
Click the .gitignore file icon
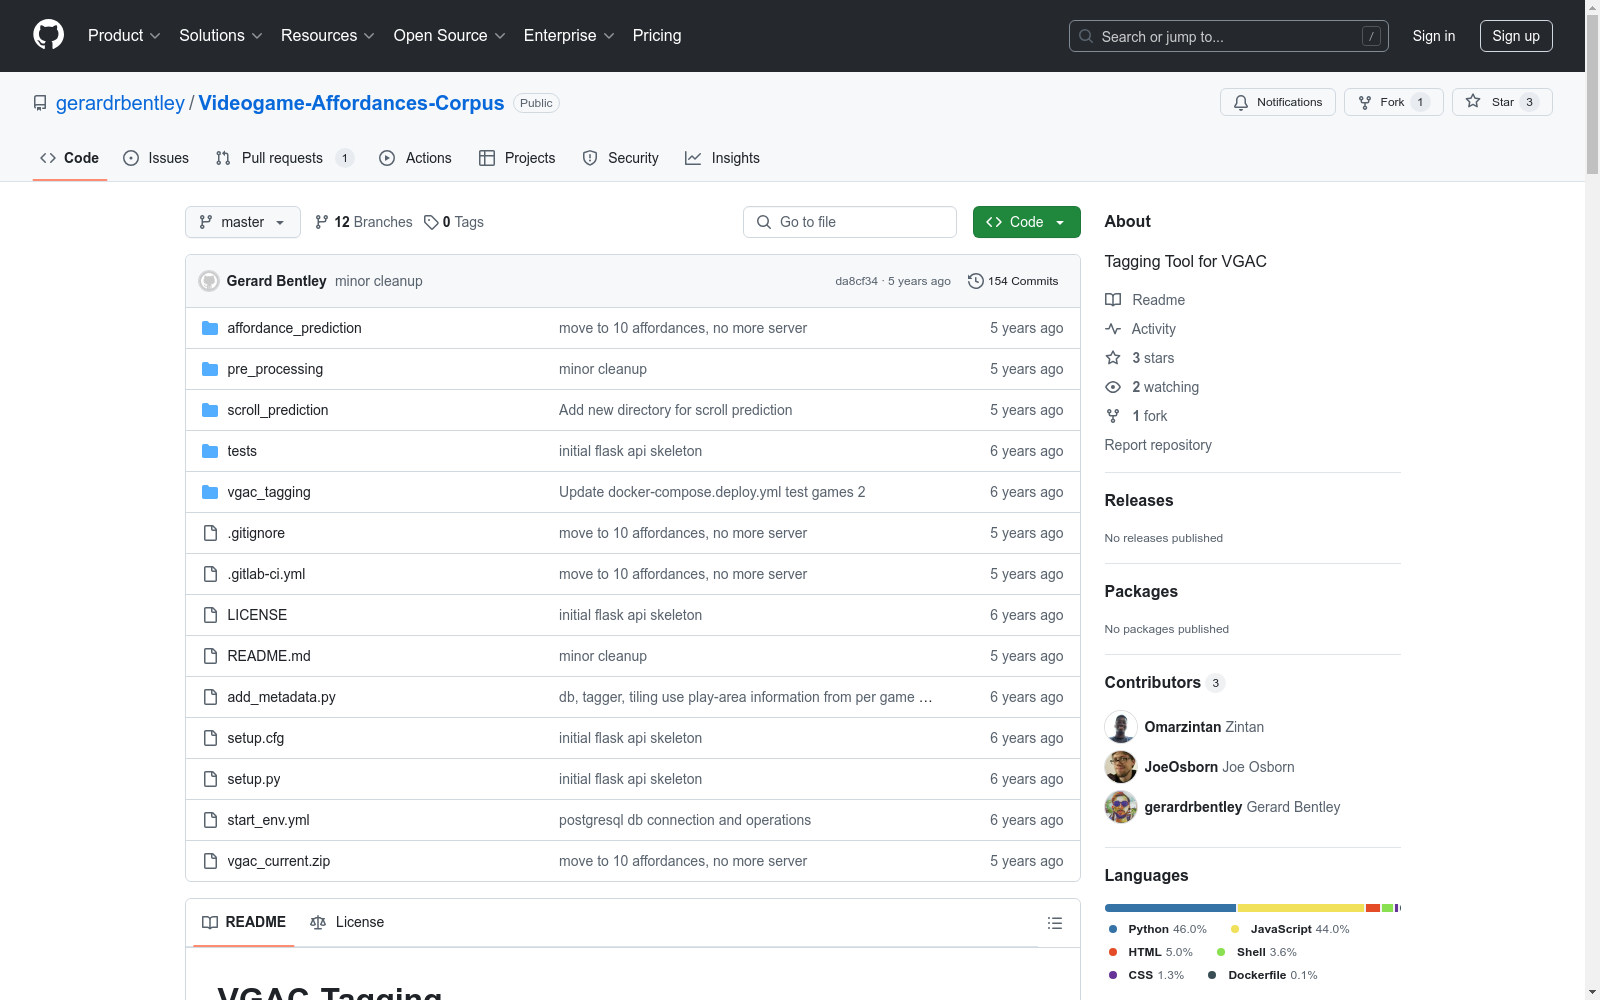pyautogui.click(x=210, y=533)
